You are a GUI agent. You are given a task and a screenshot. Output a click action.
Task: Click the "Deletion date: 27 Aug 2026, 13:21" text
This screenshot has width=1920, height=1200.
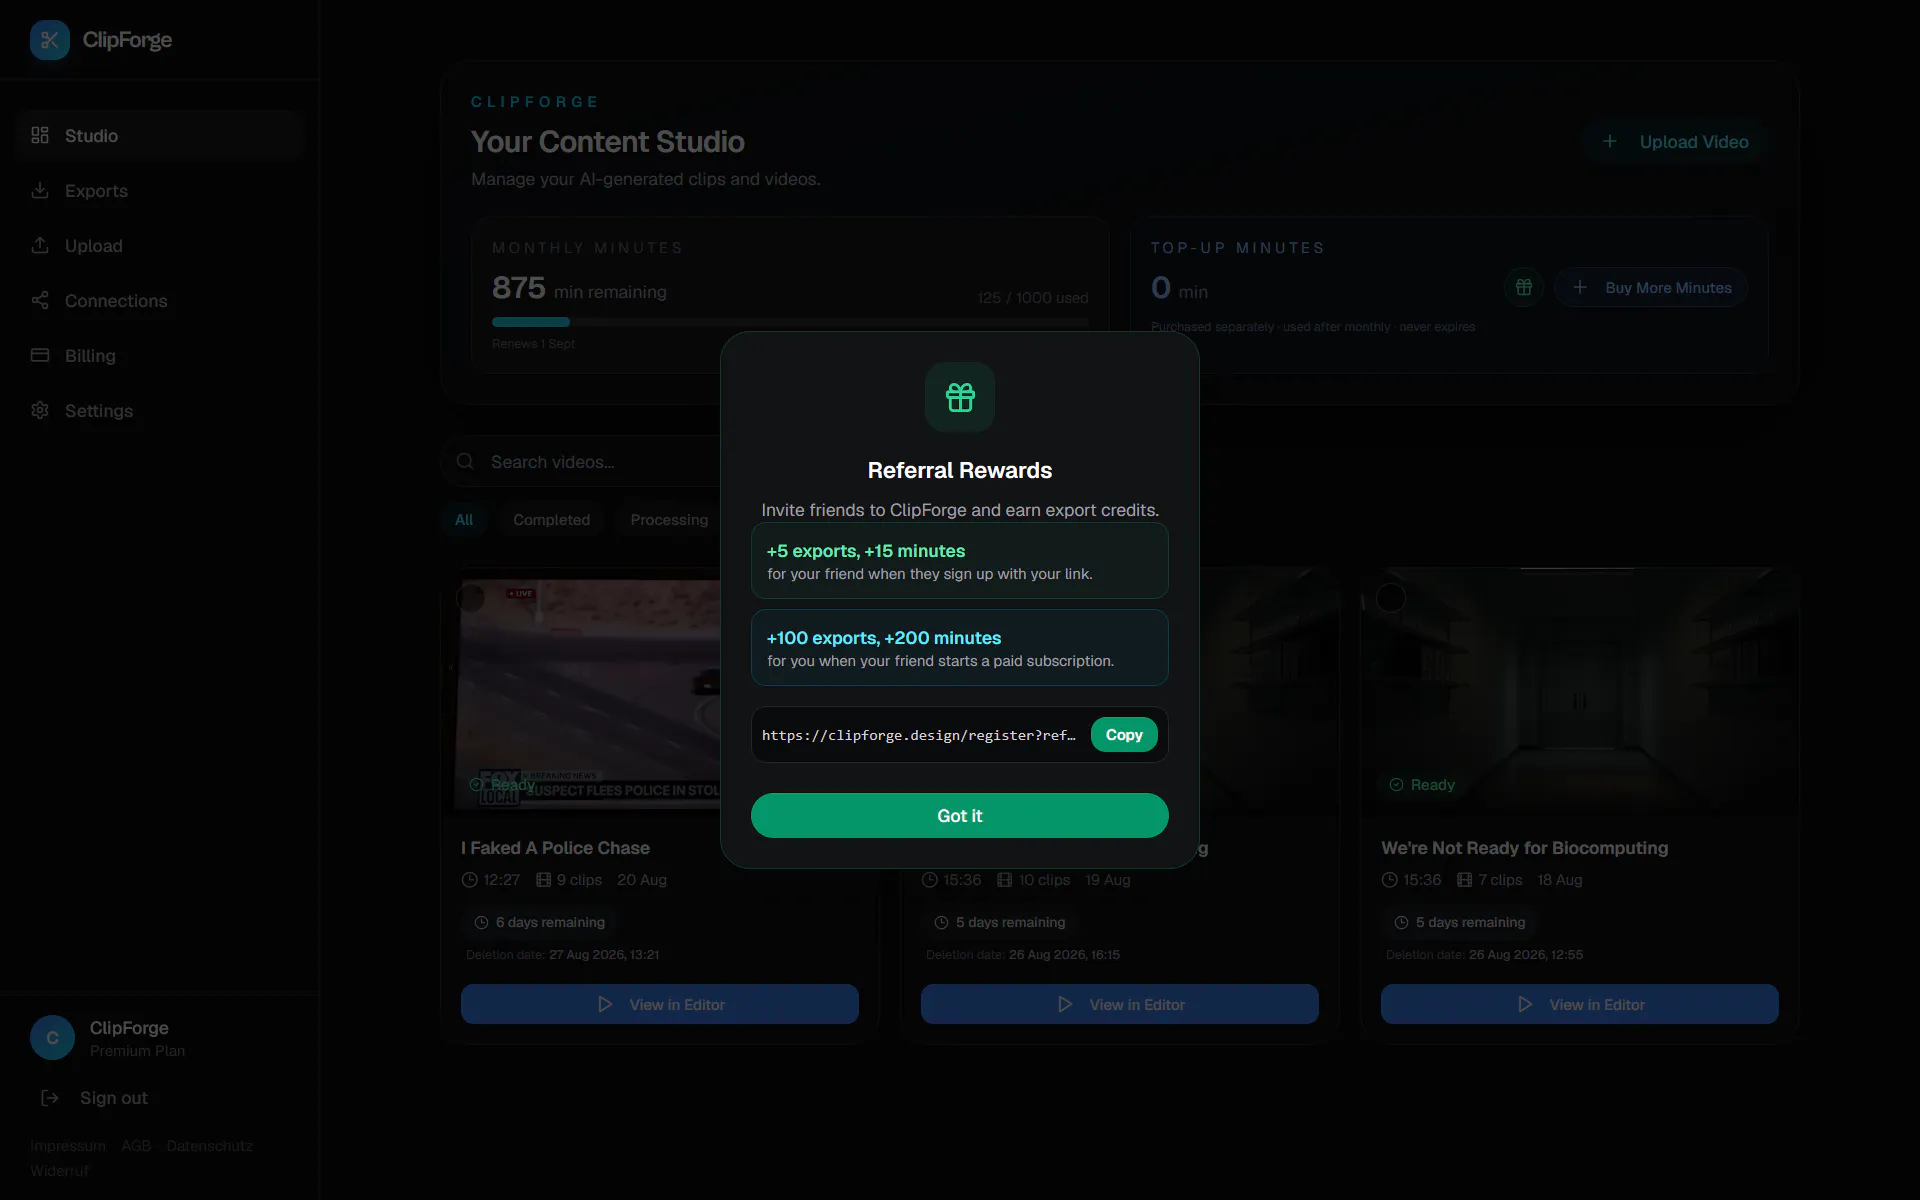pyautogui.click(x=563, y=955)
